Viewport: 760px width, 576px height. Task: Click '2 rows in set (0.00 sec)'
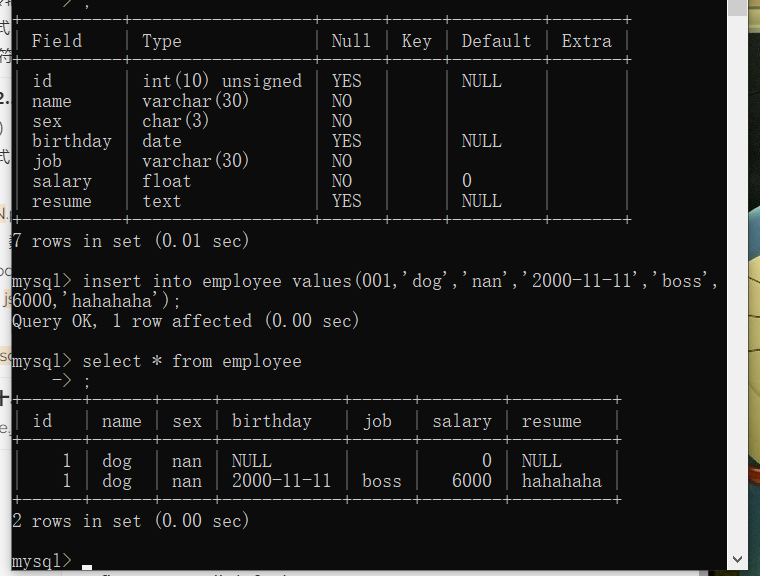pos(130,521)
